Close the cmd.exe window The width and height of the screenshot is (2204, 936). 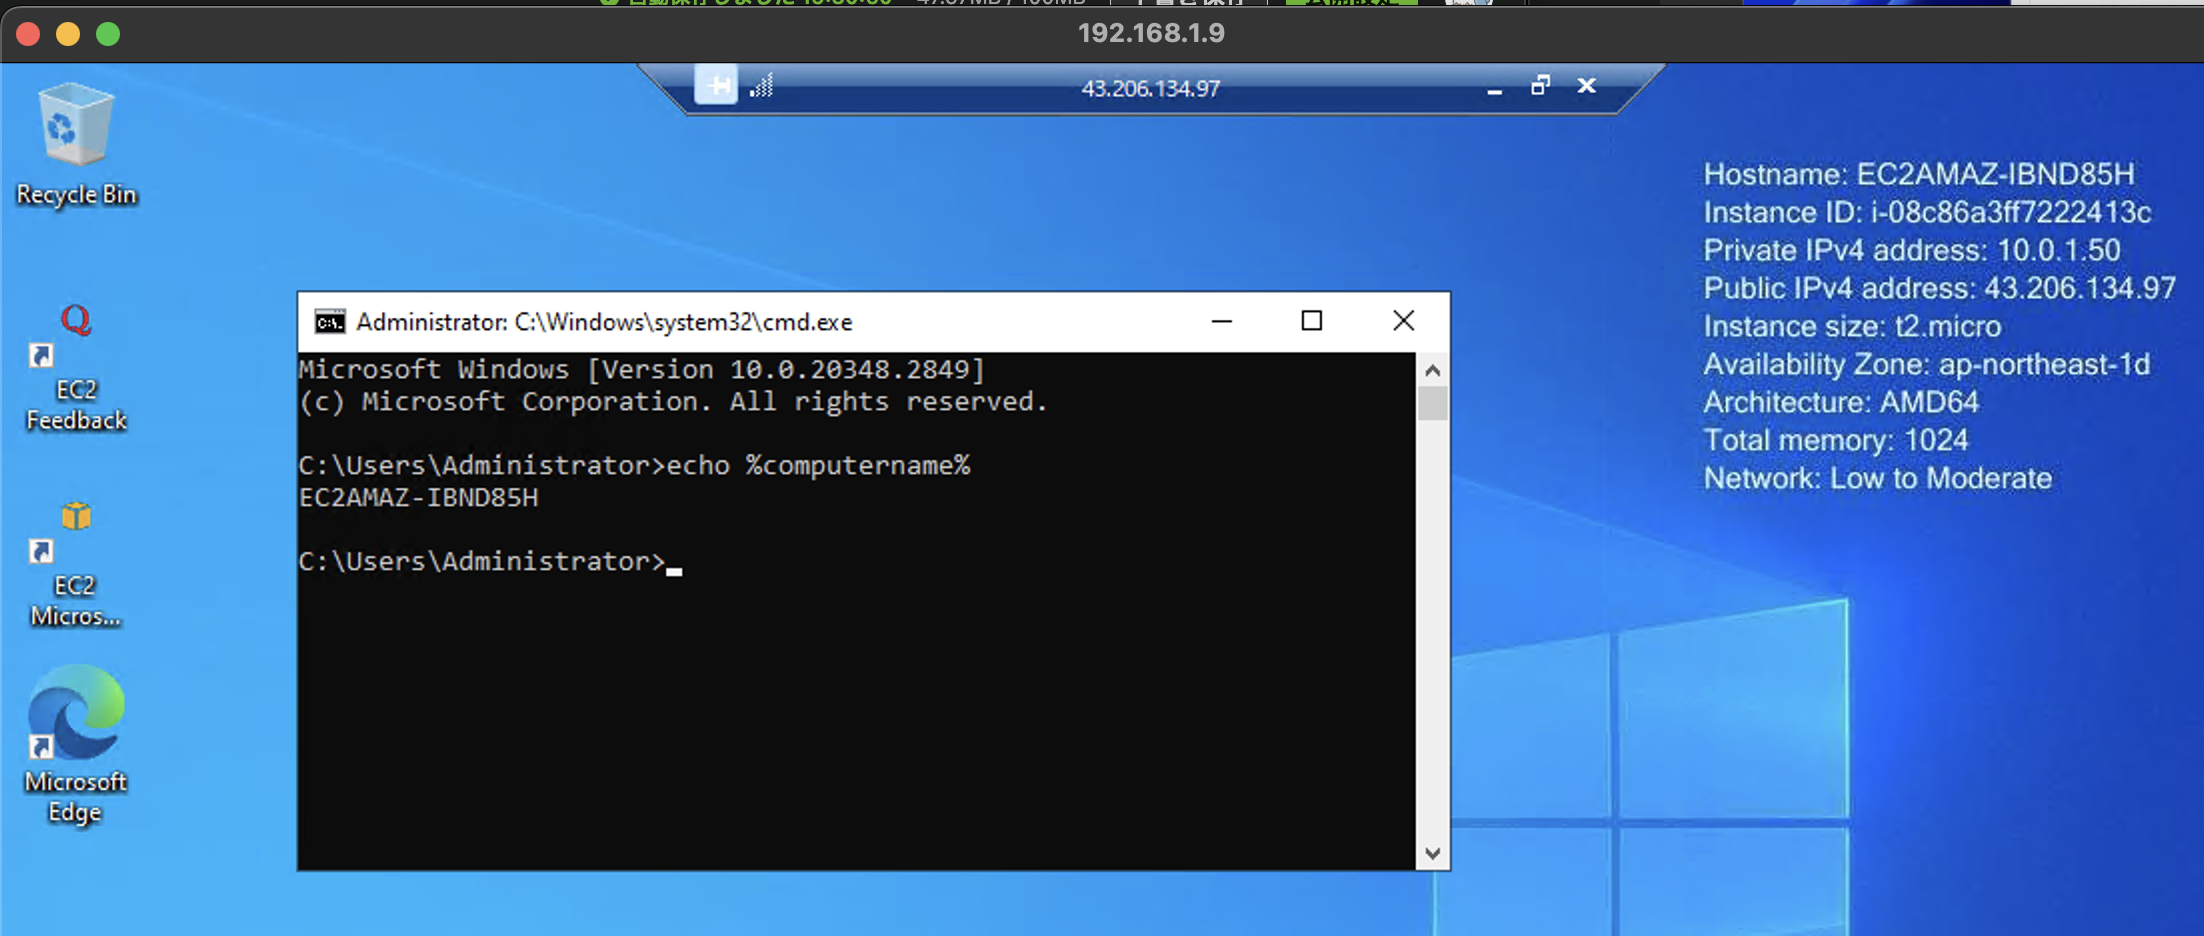click(1403, 321)
